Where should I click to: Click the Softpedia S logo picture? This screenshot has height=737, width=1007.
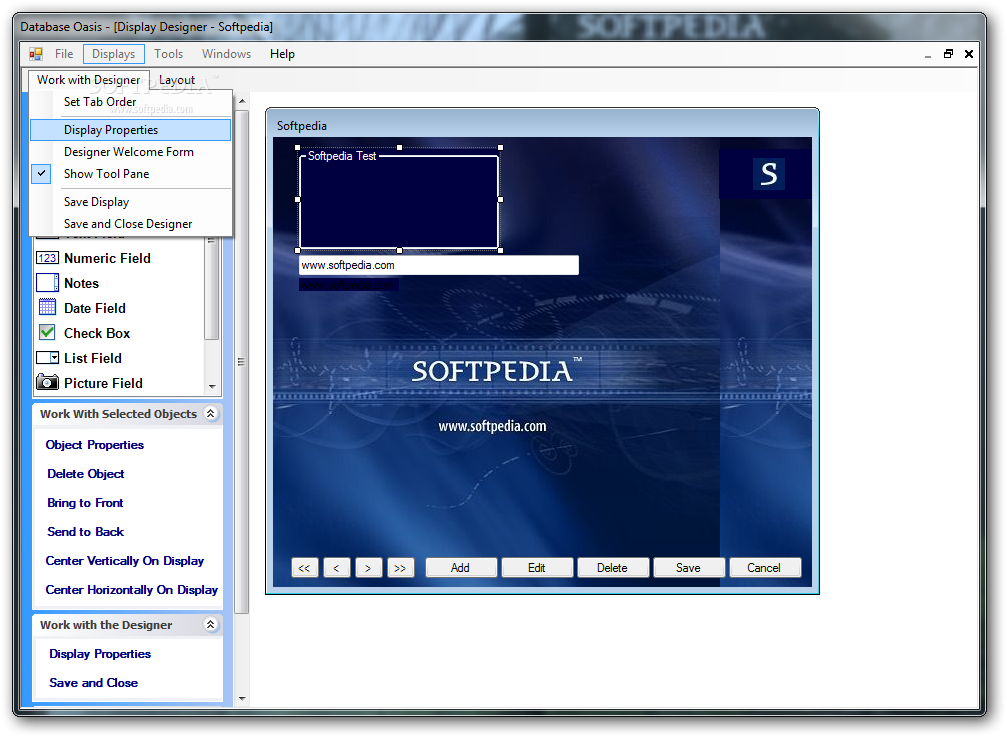coord(768,174)
